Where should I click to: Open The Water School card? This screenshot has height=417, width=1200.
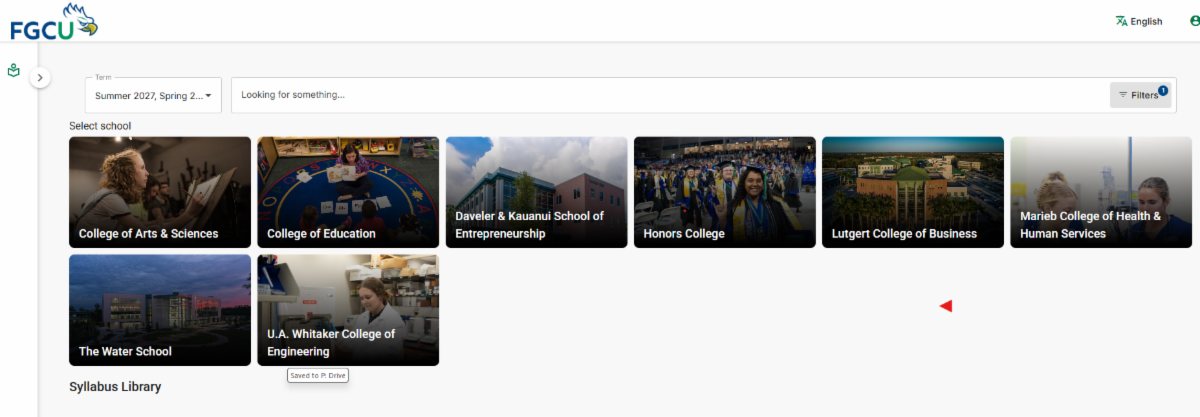click(160, 310)
